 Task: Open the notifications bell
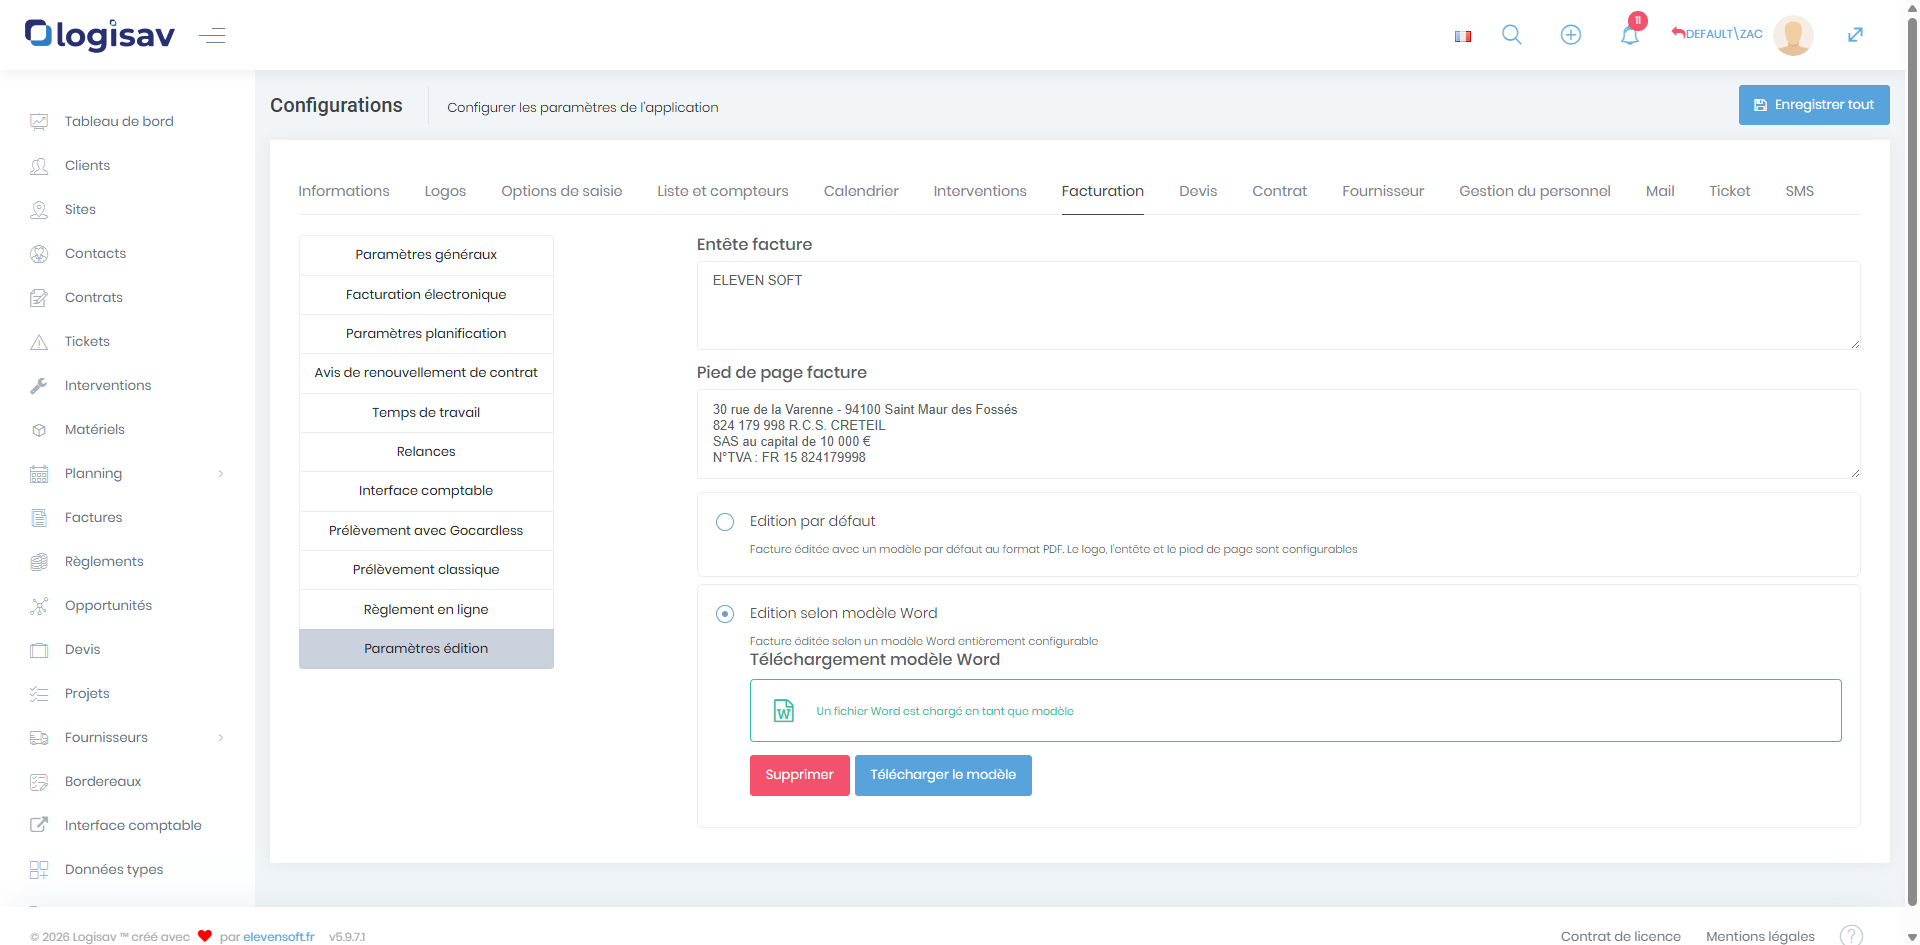tap(1629, 35)
